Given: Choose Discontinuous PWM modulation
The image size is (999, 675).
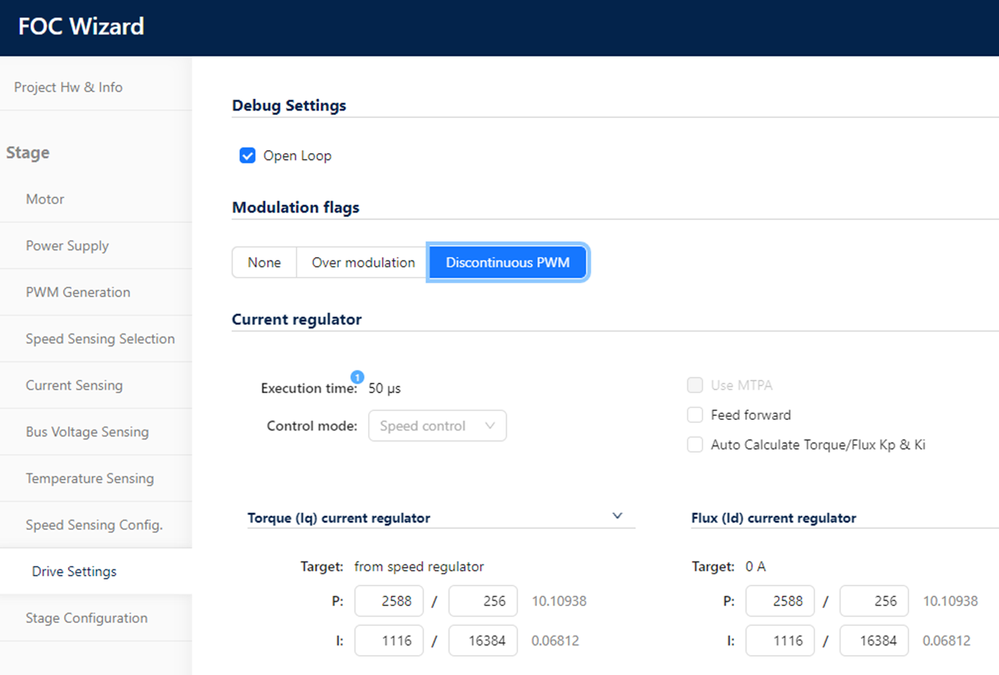Looking at the screenshot, I should click(508, 263).
